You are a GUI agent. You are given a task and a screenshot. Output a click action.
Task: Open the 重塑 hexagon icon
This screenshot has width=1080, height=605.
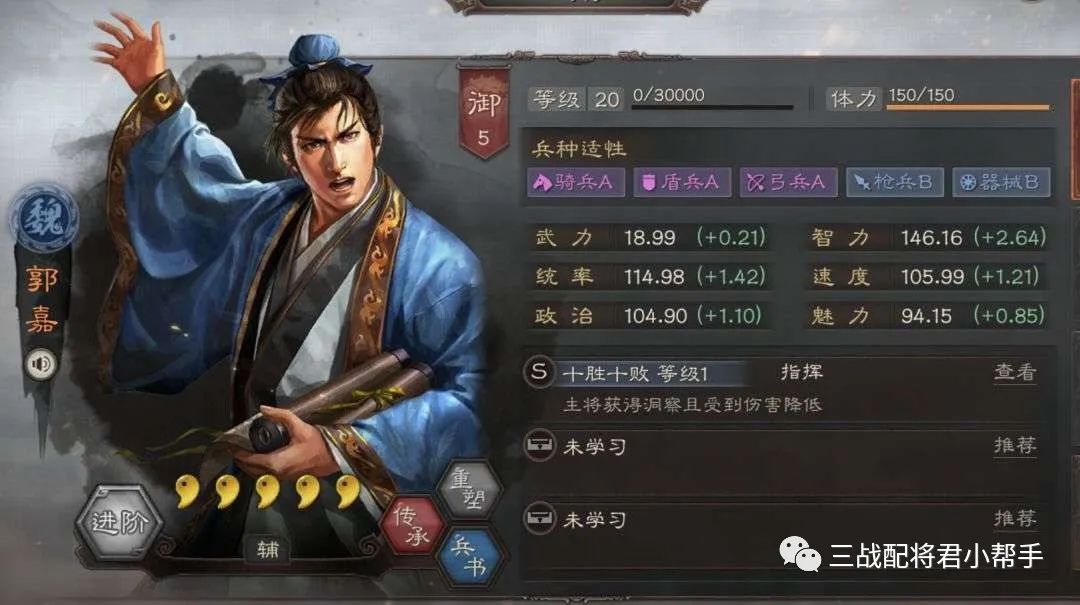pos(470,489)
